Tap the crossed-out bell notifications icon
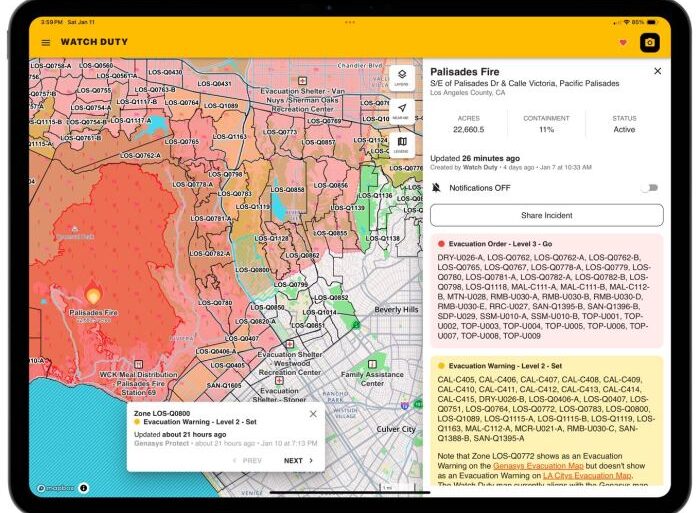Viewport: 700px width, 513px height. [x=436, y=188]
